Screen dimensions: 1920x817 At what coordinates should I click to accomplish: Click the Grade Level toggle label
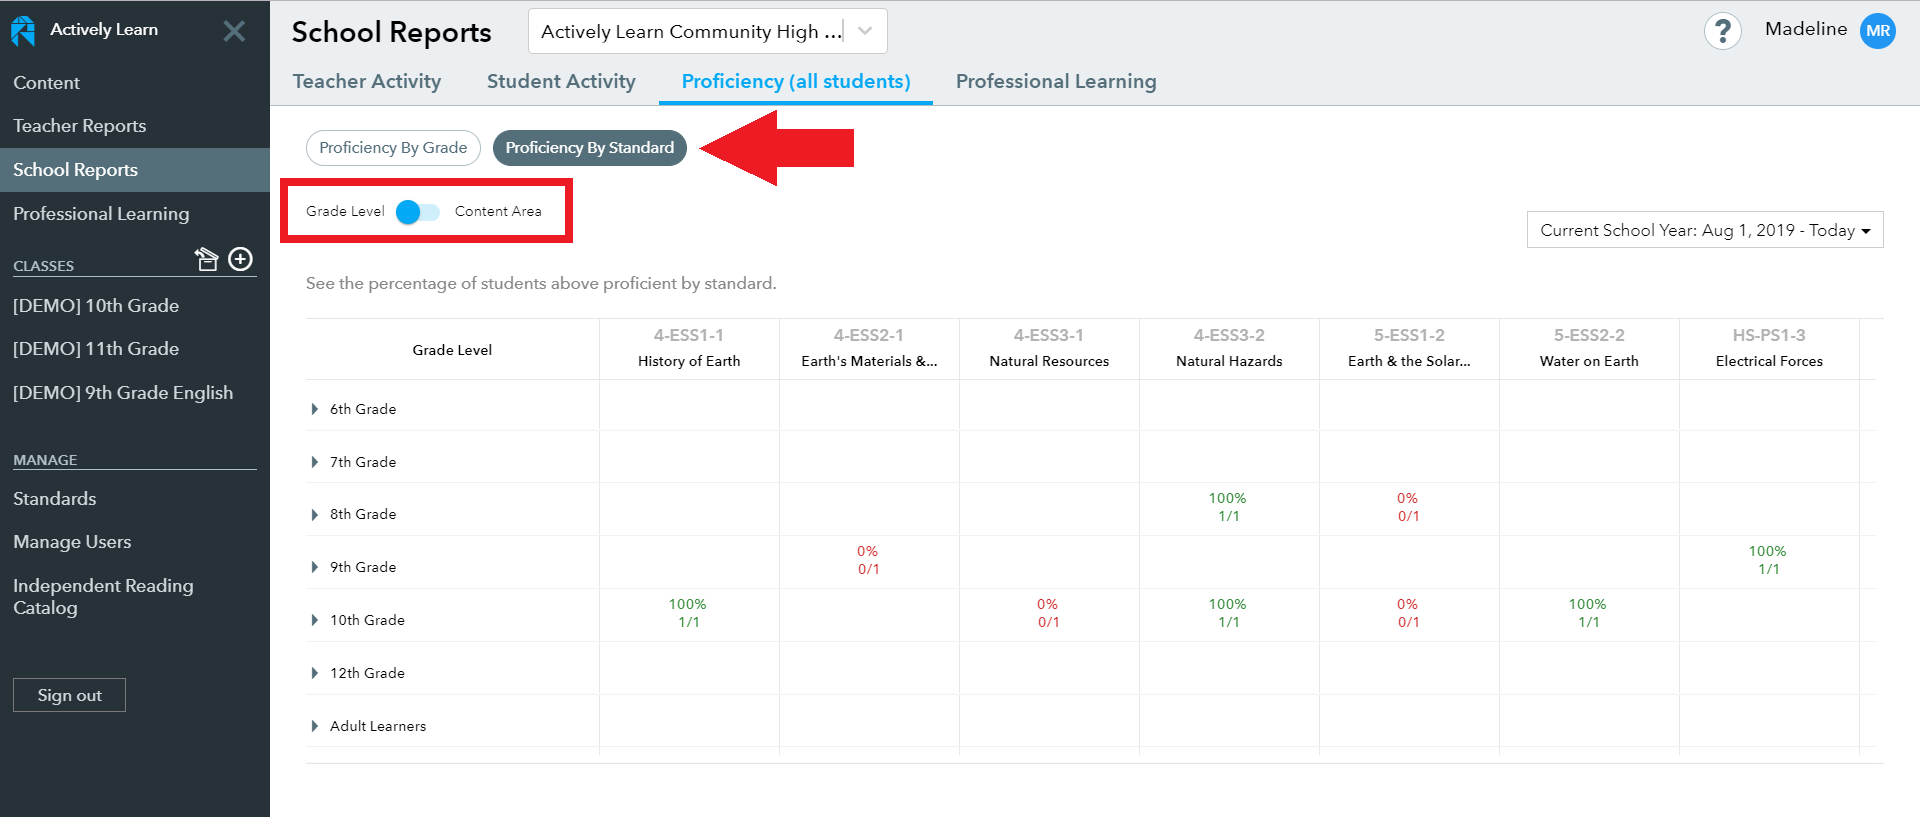[345, 212]
